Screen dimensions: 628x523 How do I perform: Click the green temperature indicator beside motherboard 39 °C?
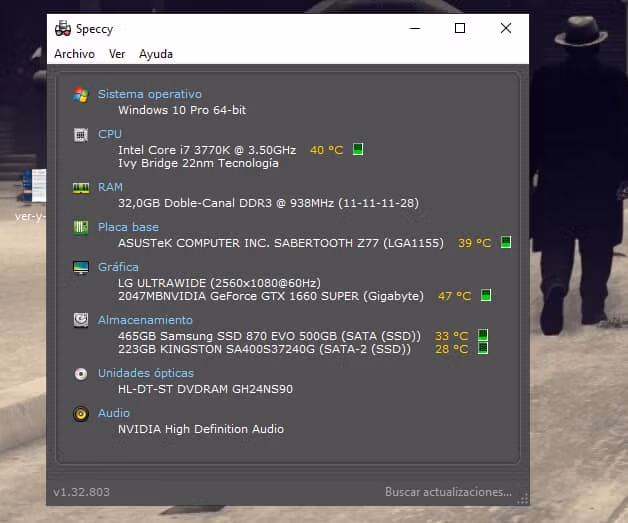(x=506, y=242)
